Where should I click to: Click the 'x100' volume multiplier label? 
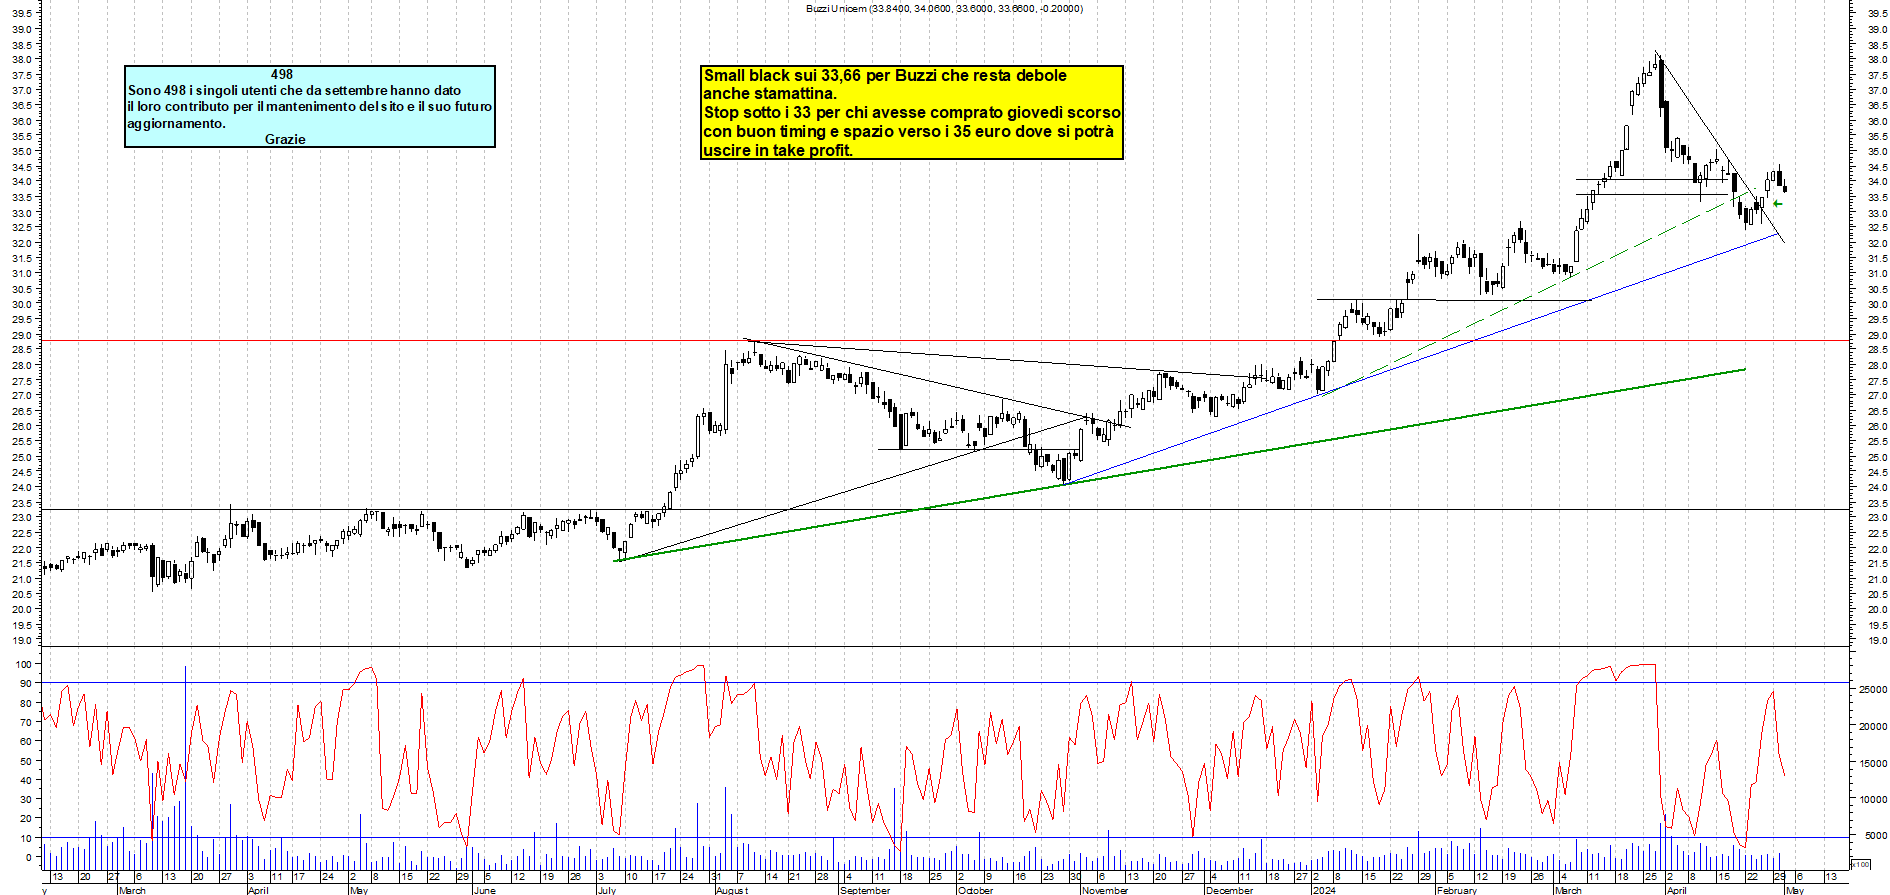1860,864
